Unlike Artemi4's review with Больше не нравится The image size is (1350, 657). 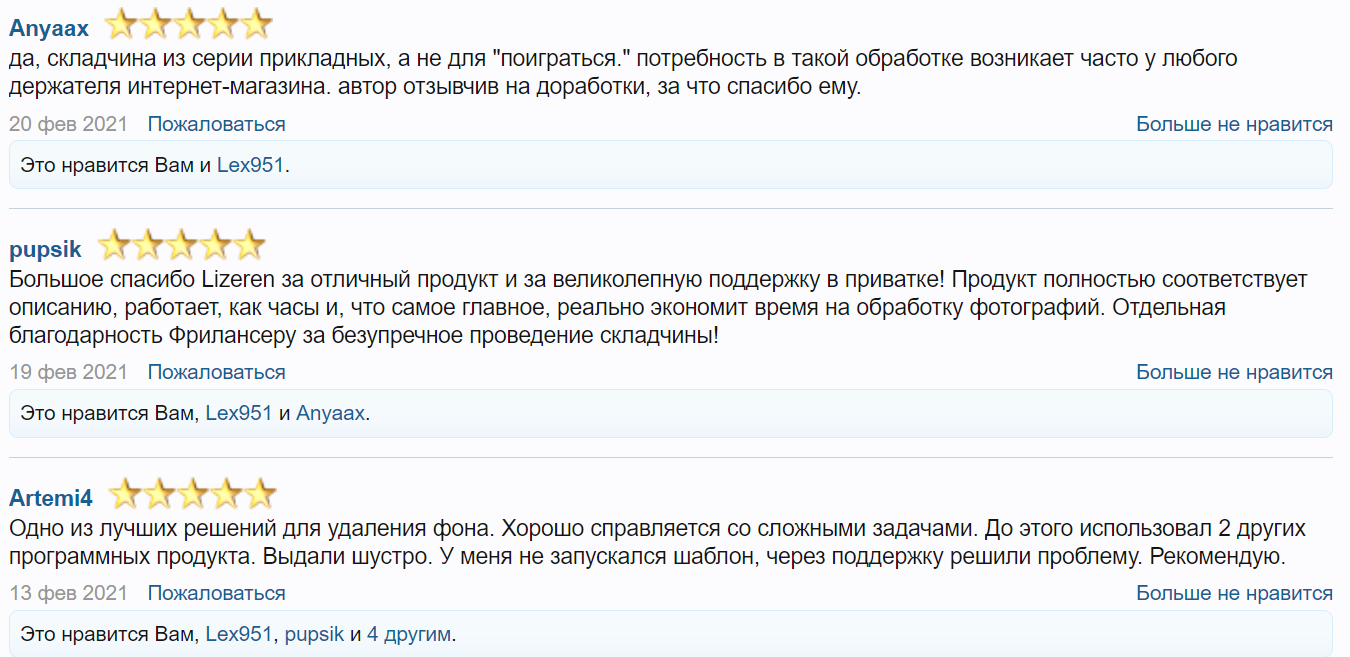click(1234, 593)
